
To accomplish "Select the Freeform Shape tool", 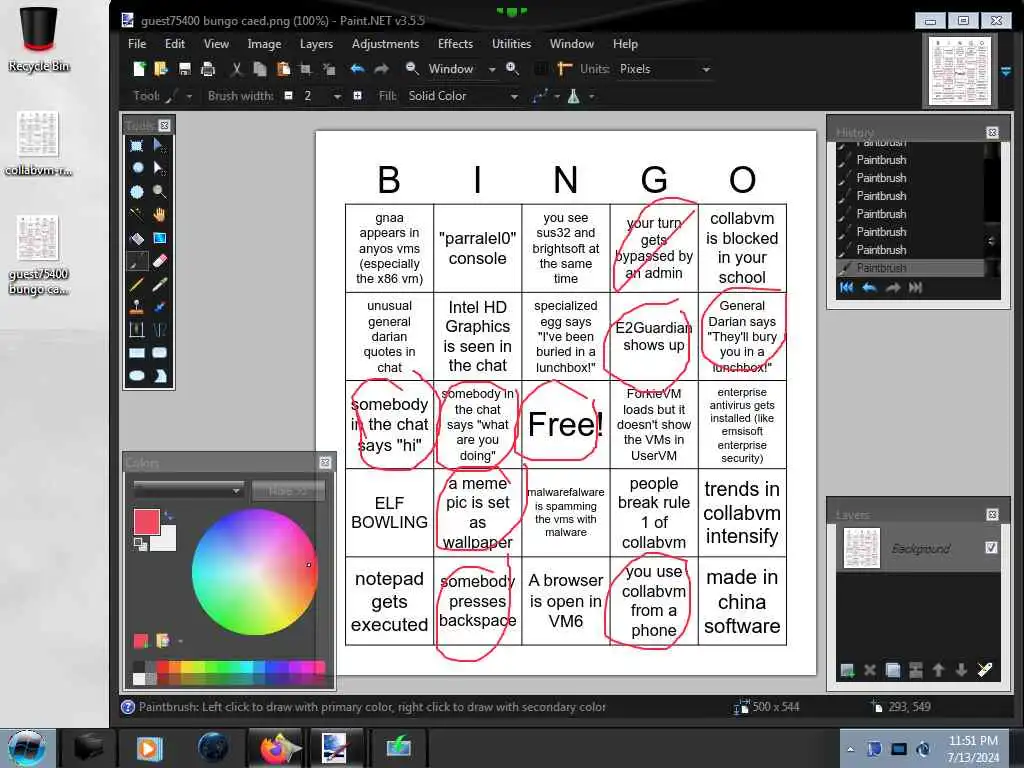I will point(159,376).
